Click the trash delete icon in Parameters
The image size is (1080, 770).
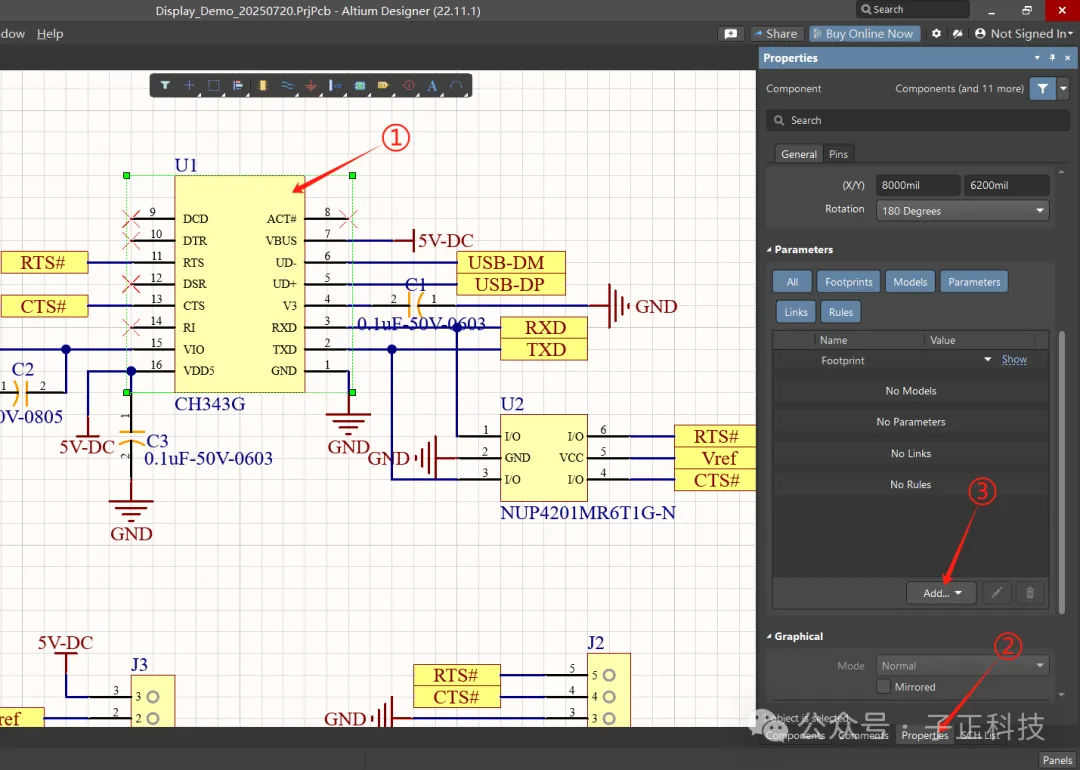[x=1030, y=592]
